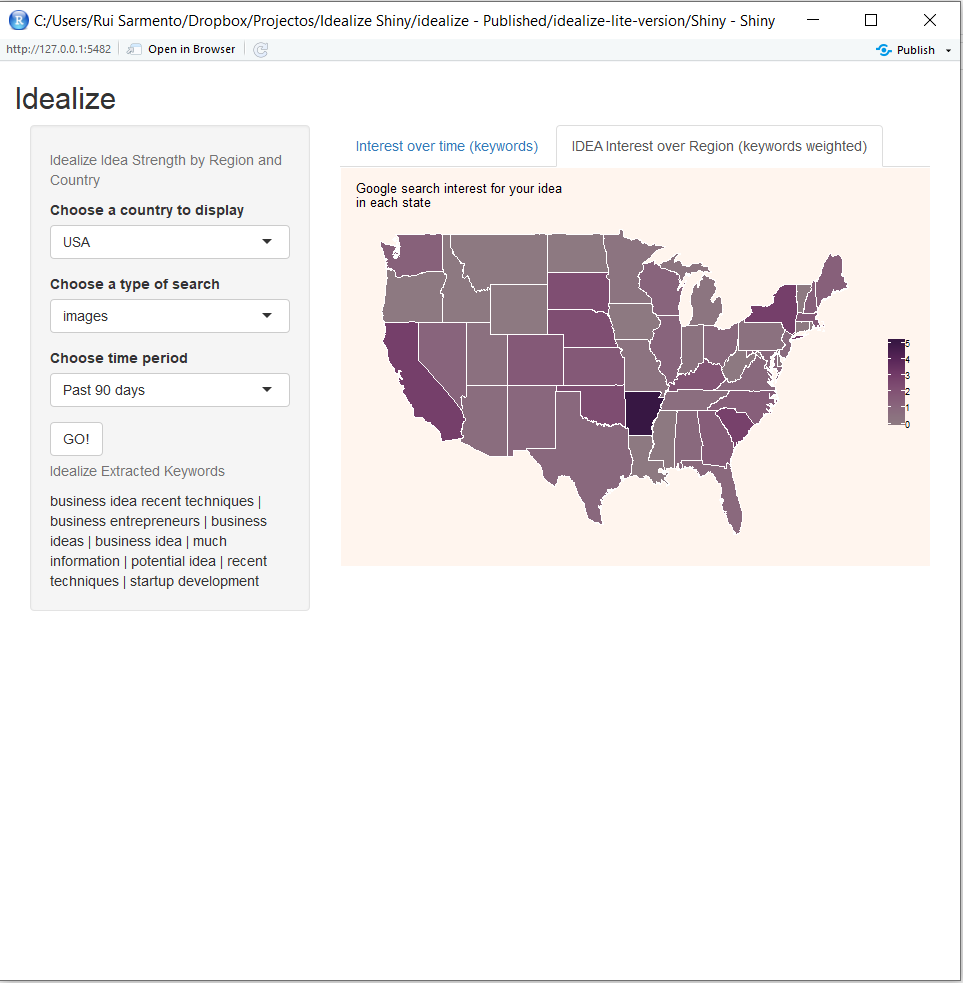This screenshot has height=983, width=963.
Task: Click the Open in Browser button
Action: coord(182,49)
